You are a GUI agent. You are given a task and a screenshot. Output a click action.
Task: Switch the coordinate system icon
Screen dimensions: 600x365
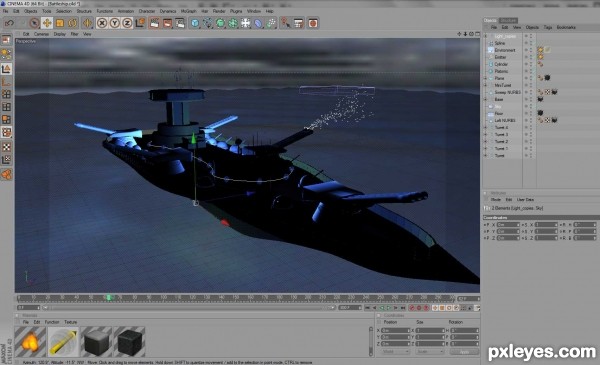click(x=140, y=23)
